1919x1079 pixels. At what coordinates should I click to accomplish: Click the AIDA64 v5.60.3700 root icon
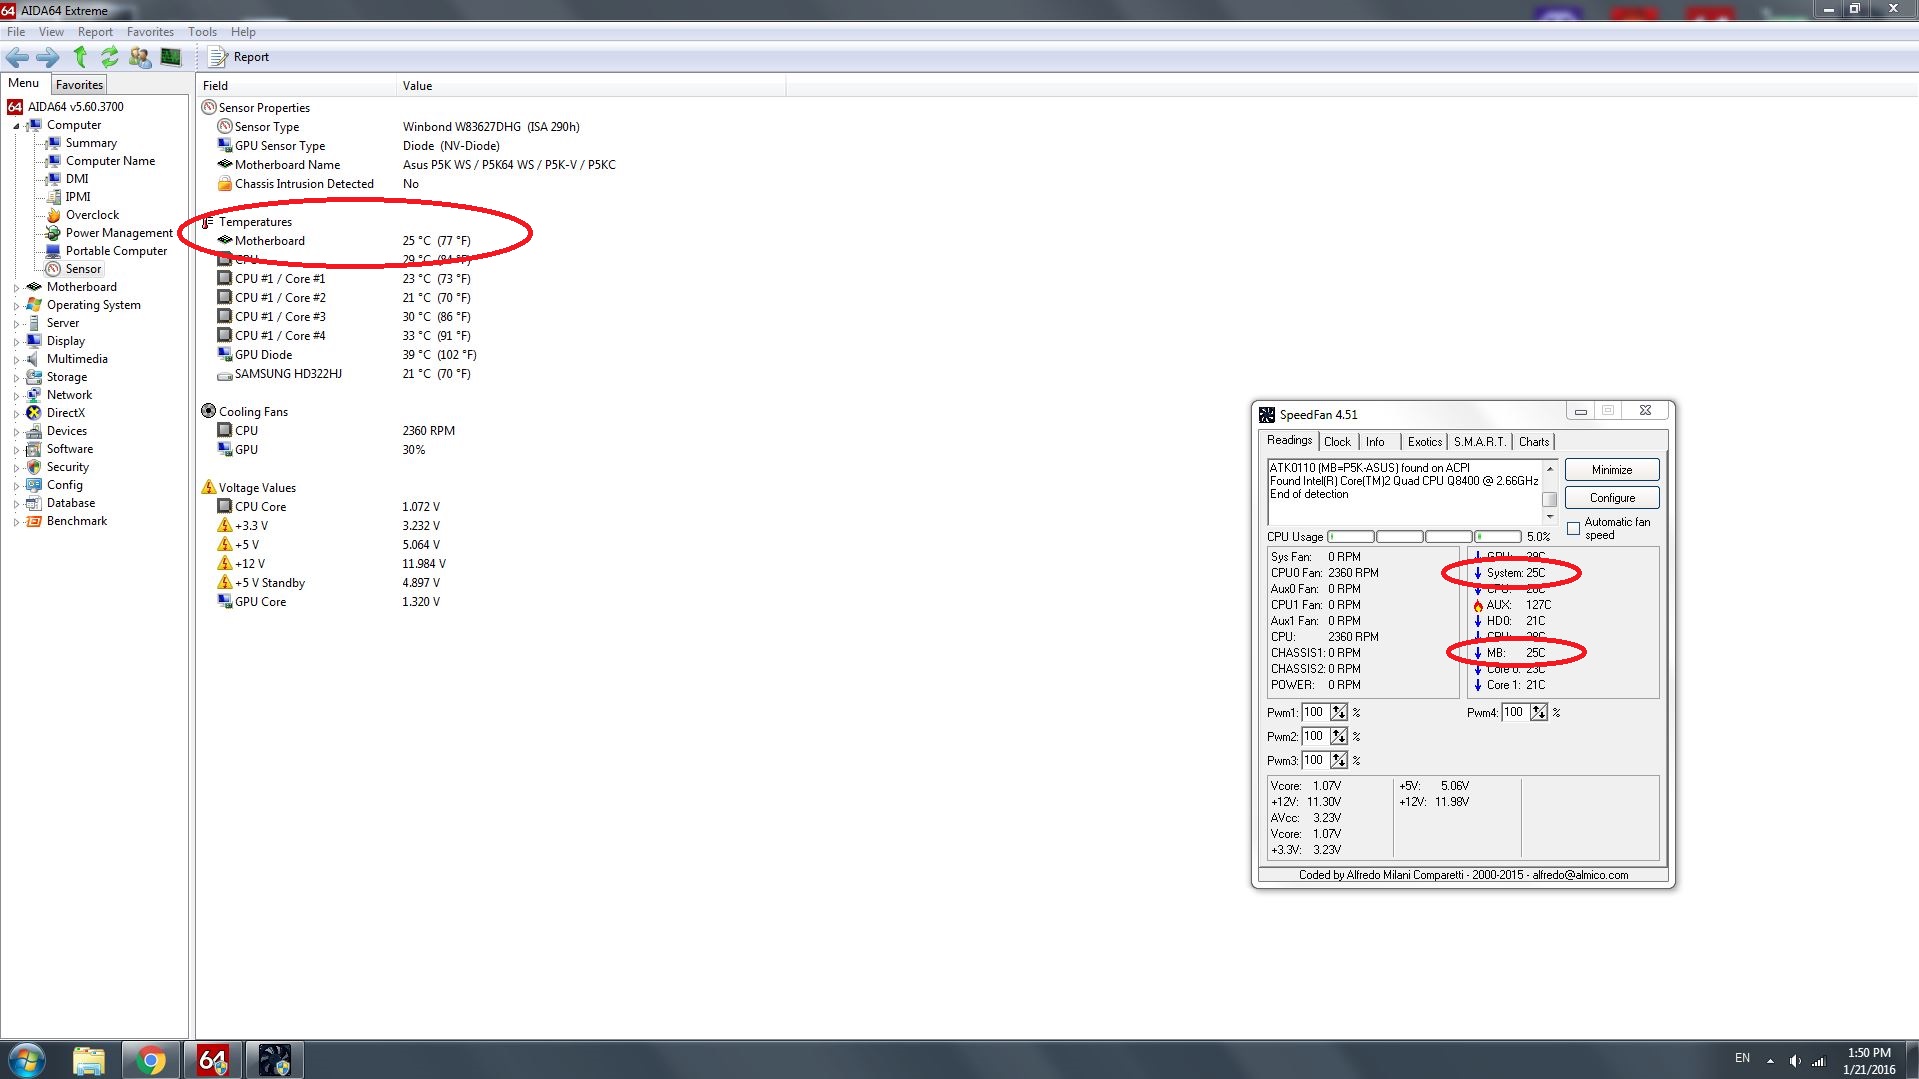coord(15,107)
